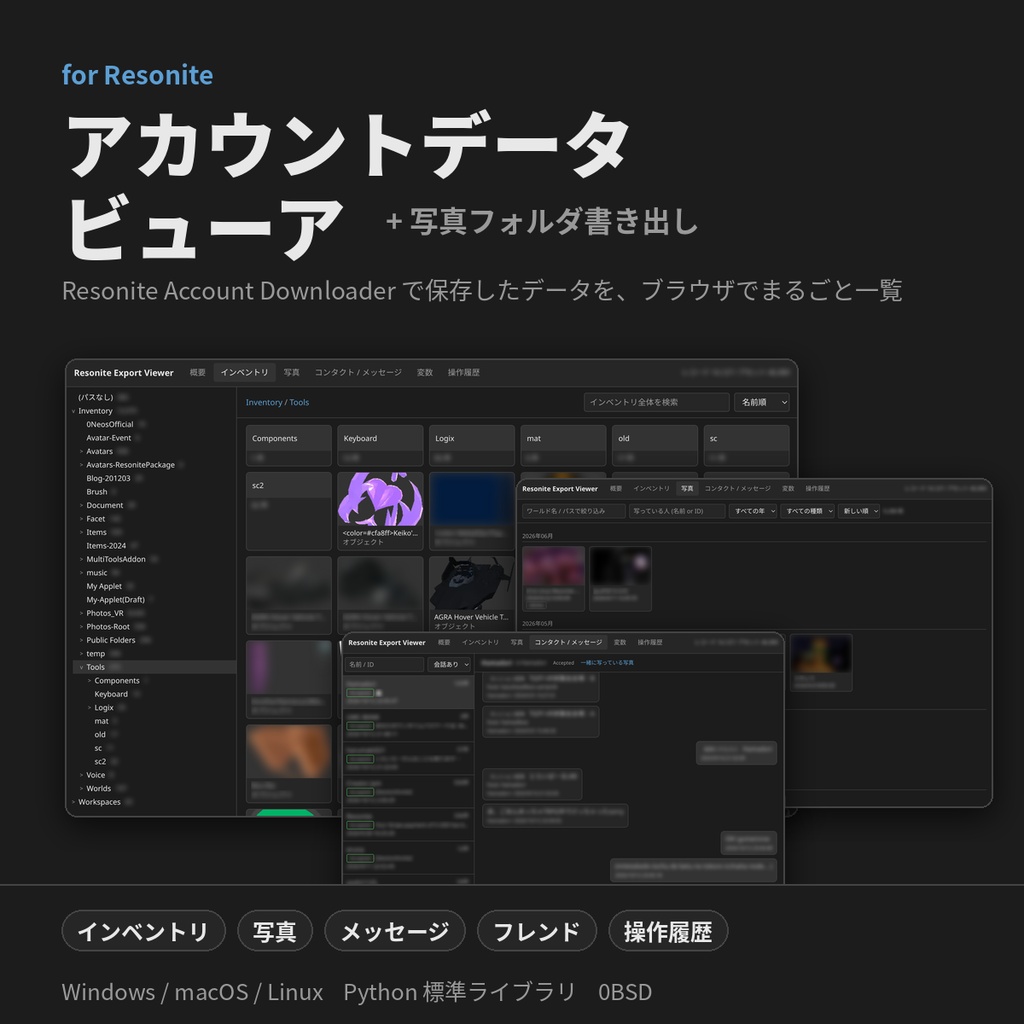Click the メッセージ pill label at the bottom
This screenshot has width=1024, height=1024.
[x=395, y=931]
